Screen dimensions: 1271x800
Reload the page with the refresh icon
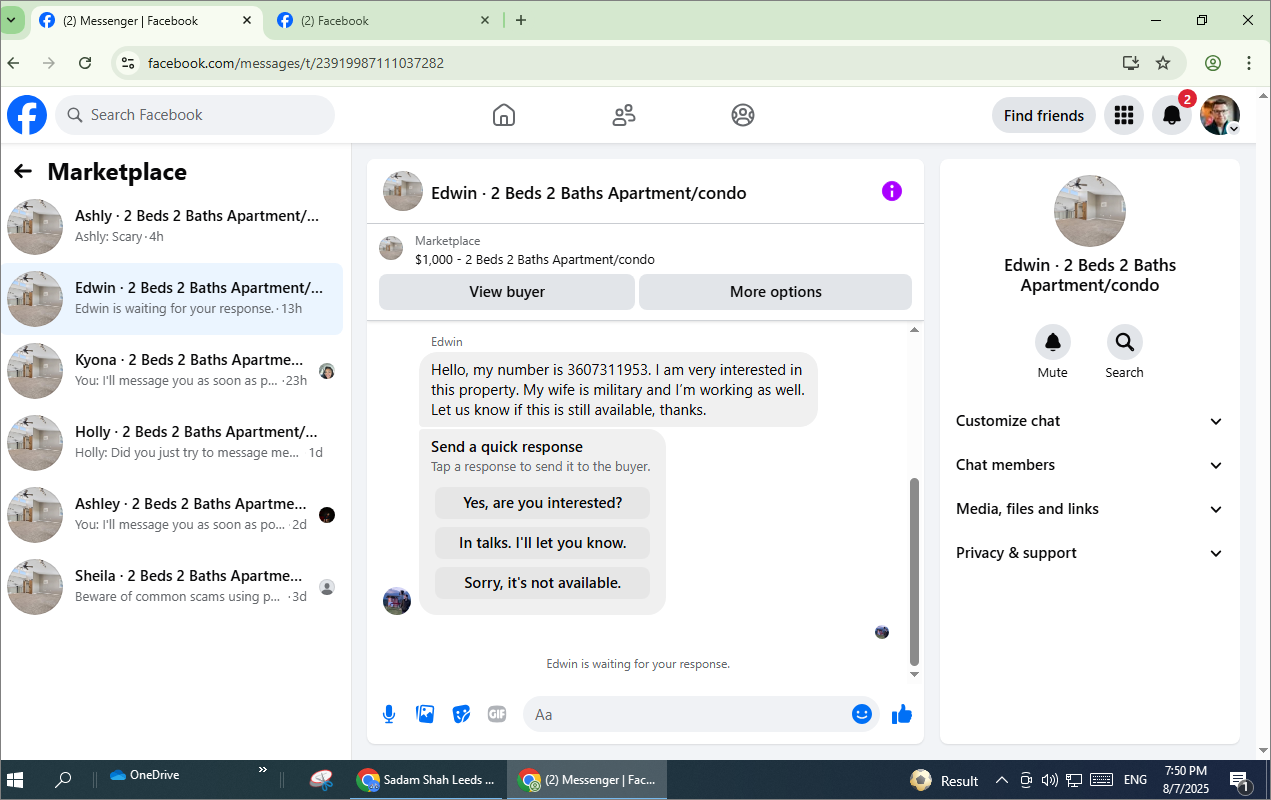click(x=85, y=63)
